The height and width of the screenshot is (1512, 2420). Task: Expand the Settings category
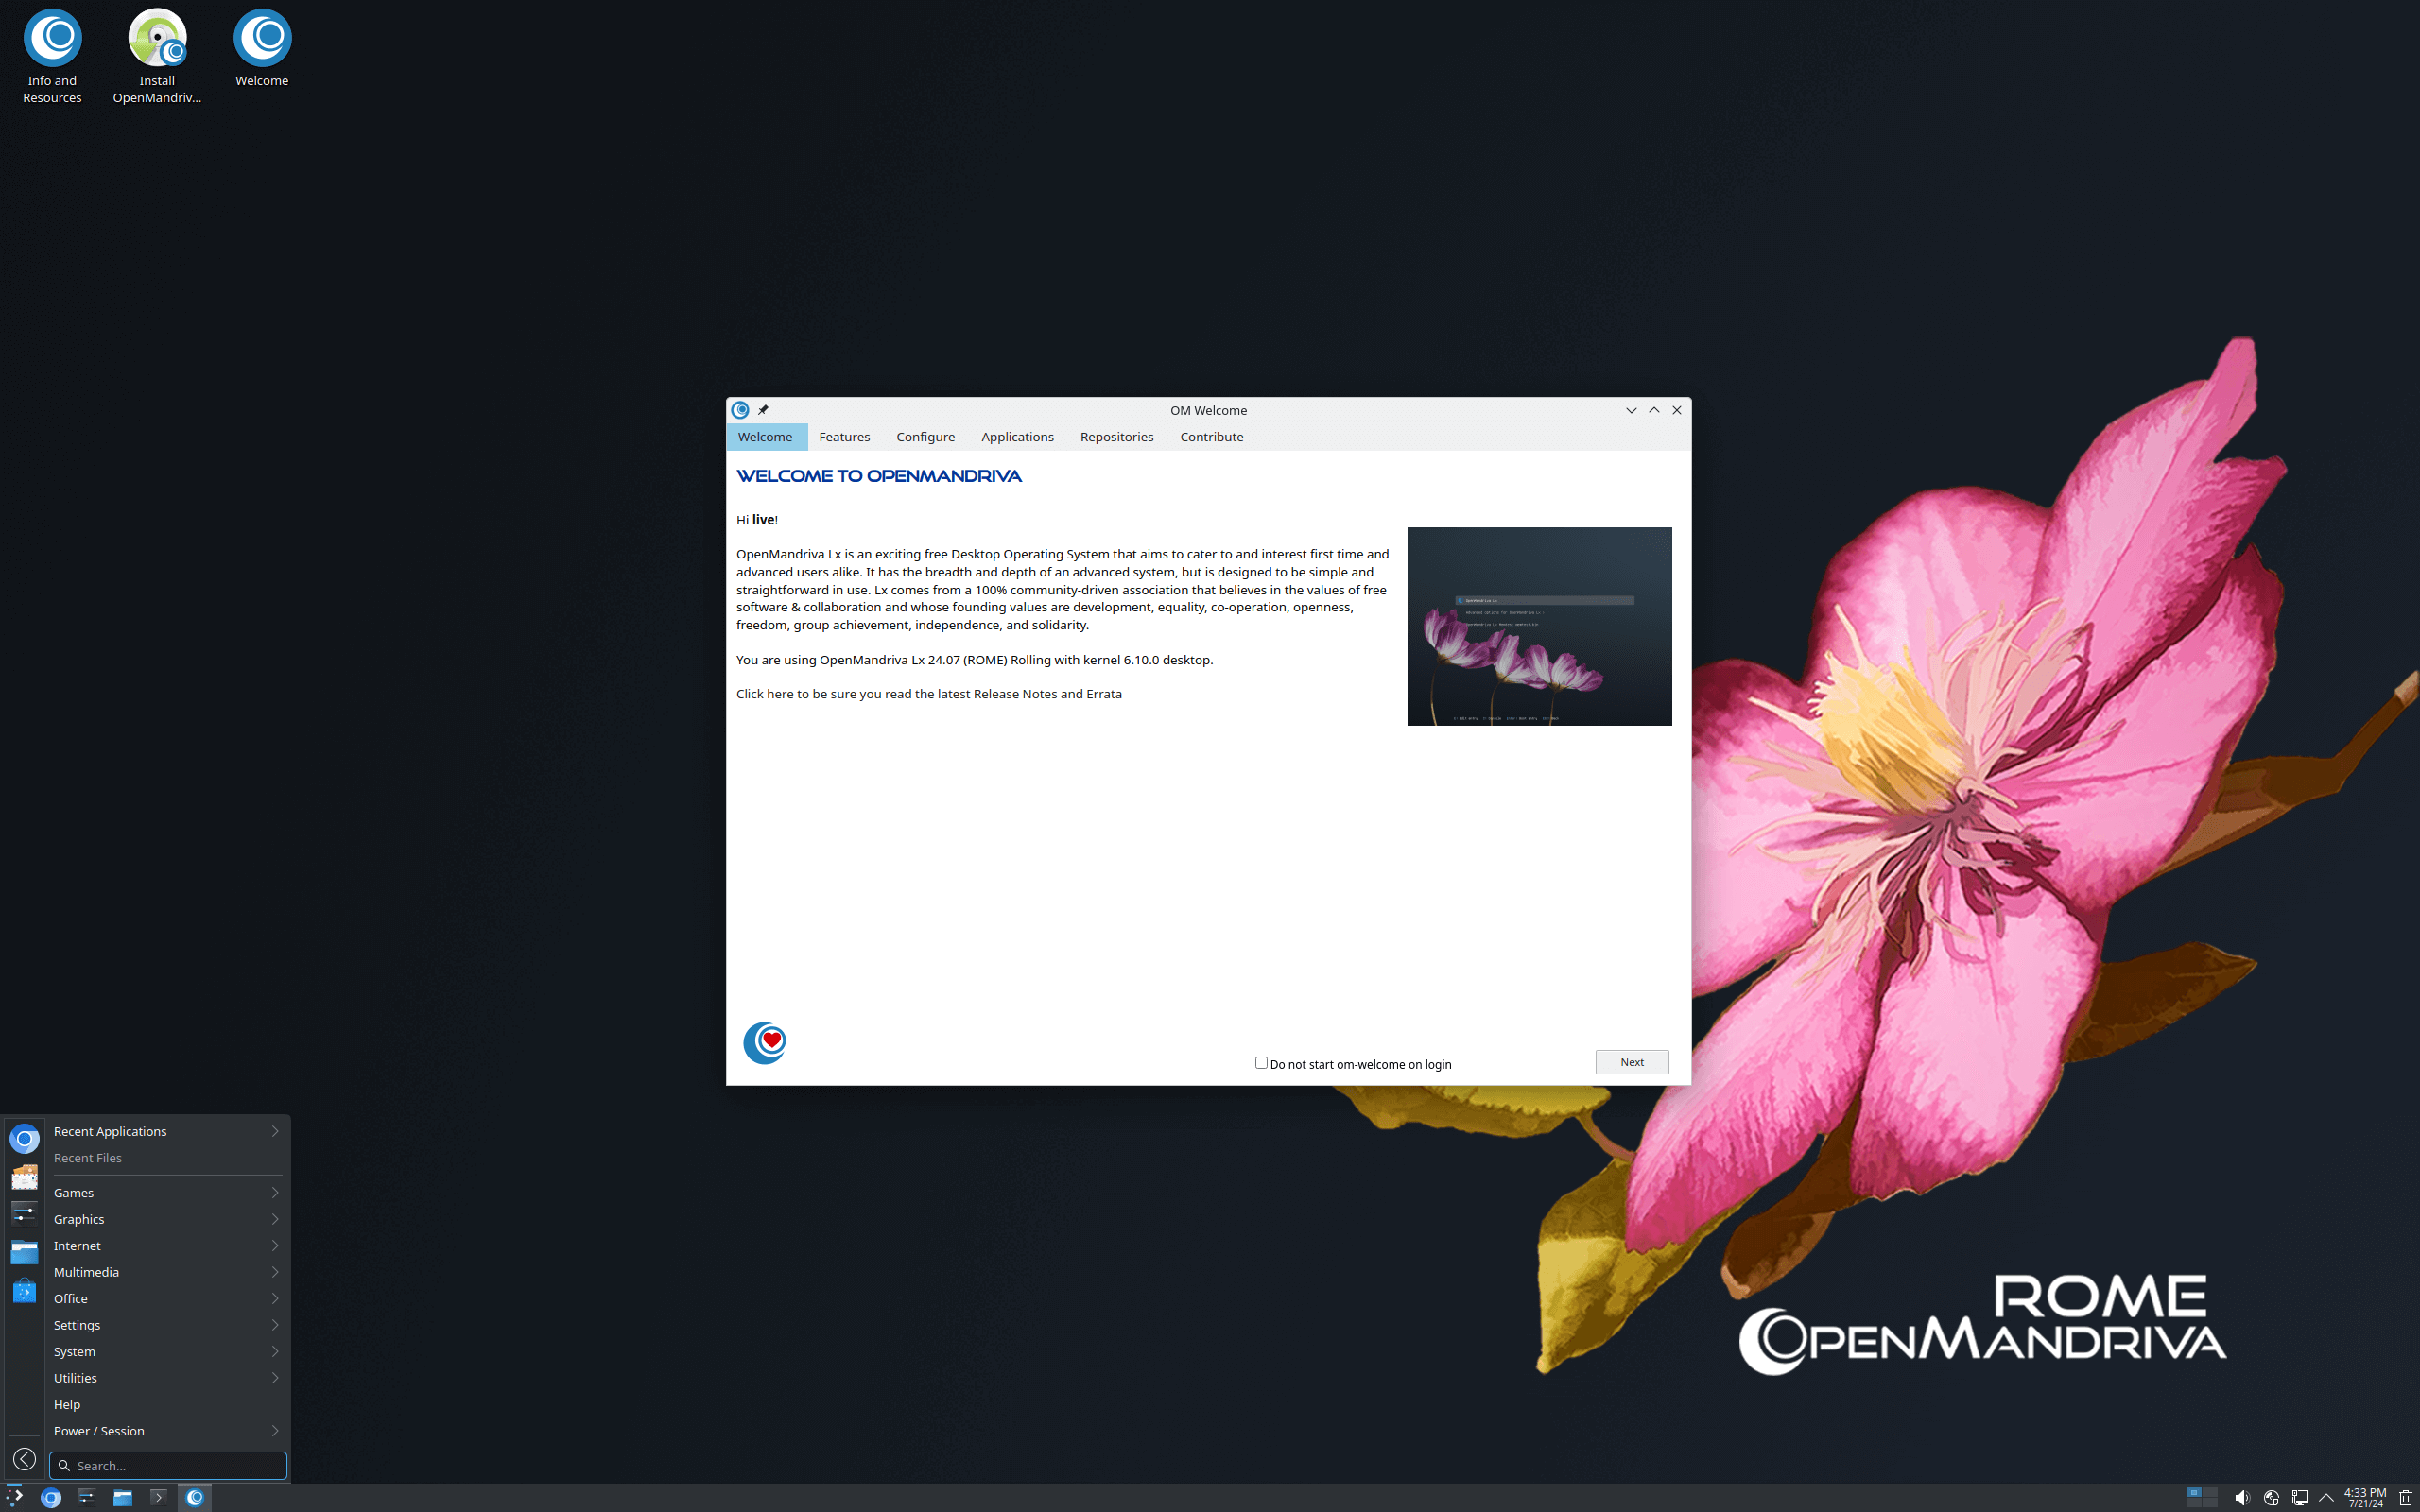pyautogui.click(x=166, y=1325)
